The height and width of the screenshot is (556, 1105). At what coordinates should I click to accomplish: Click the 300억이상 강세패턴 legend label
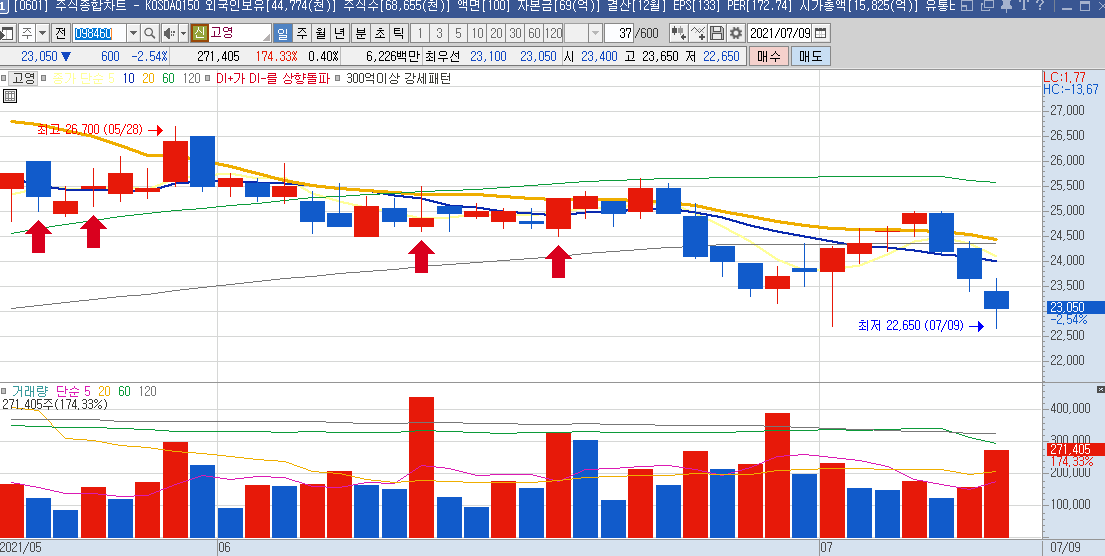click(399, 78)
